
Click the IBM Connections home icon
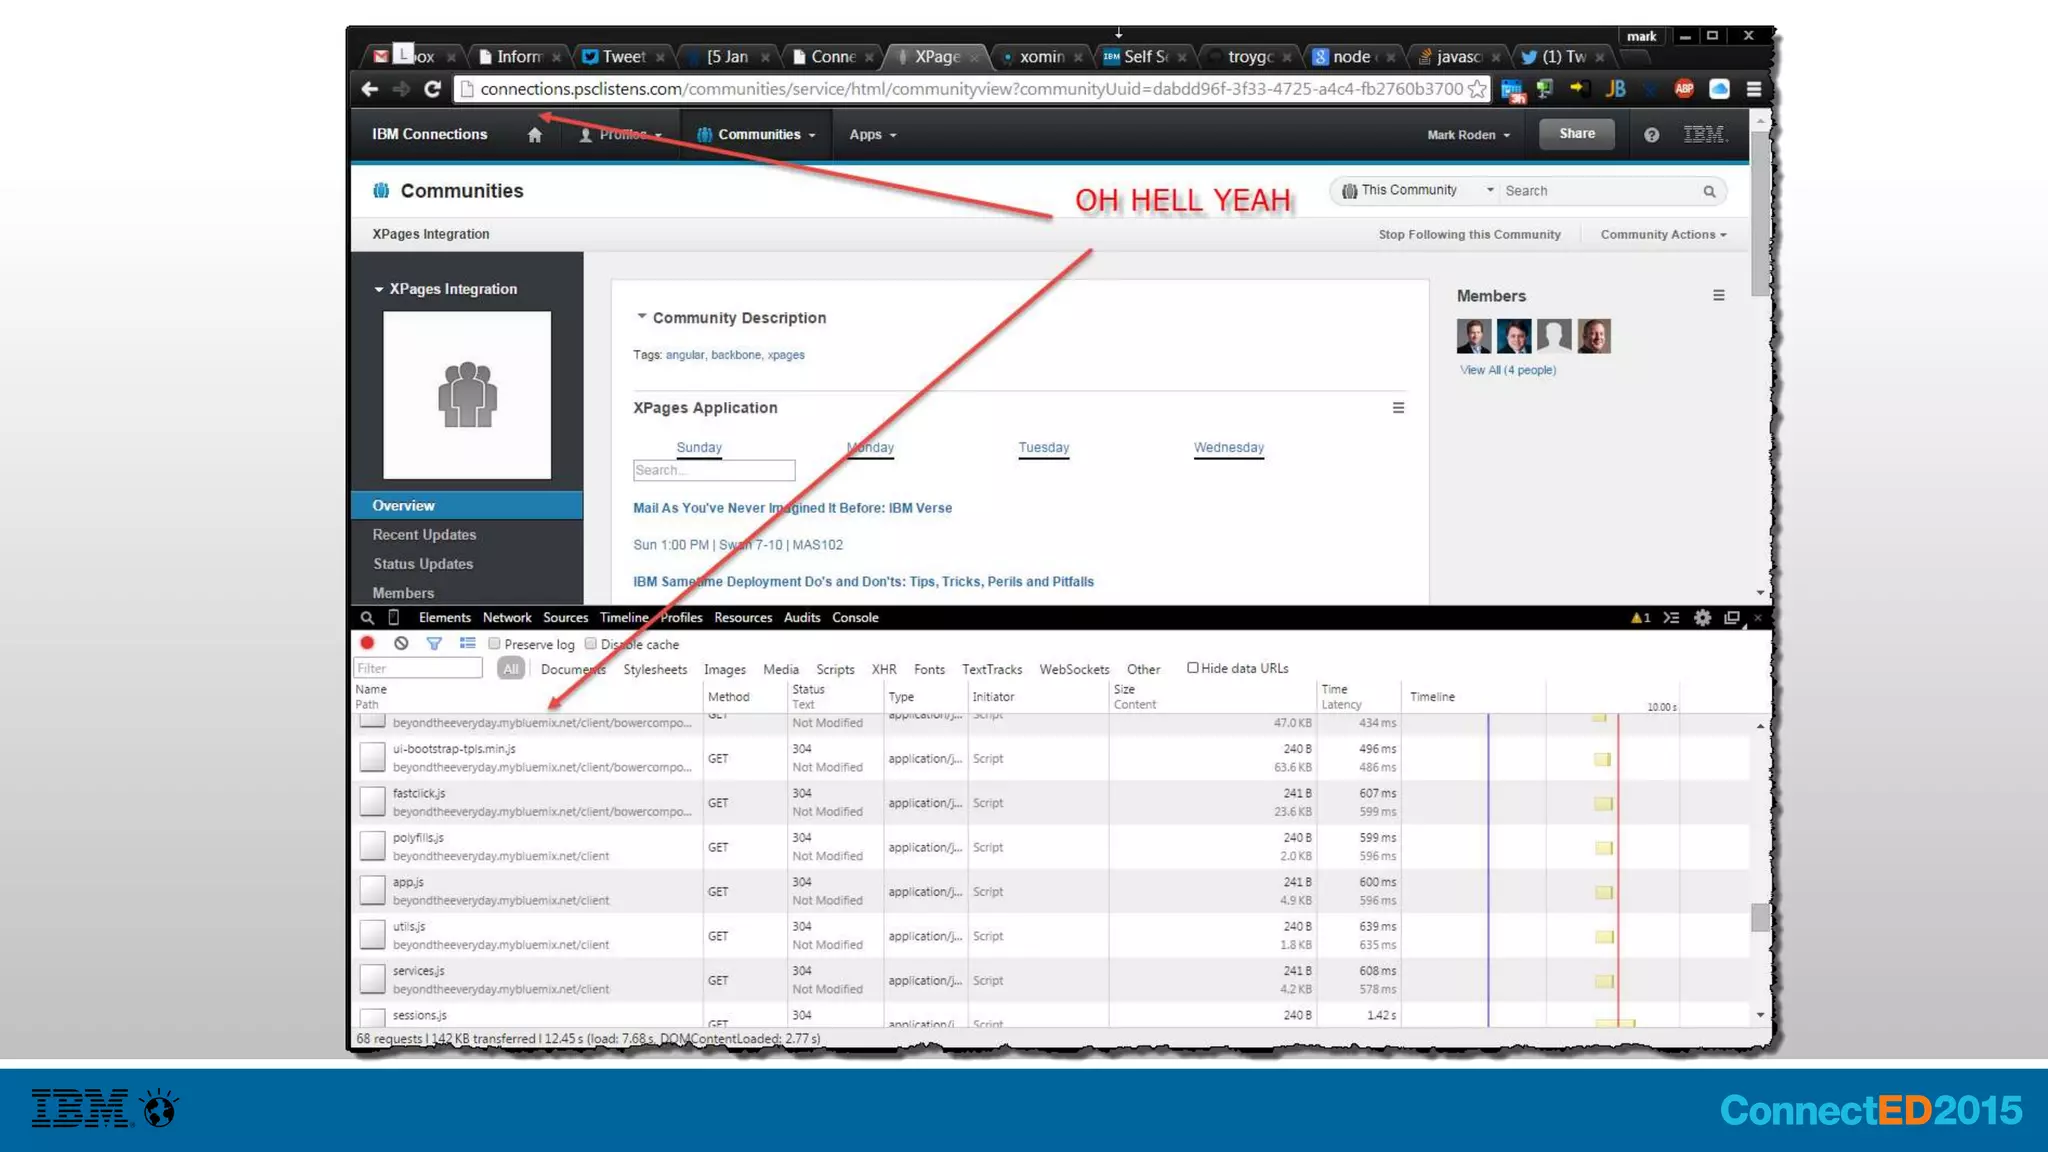[535, 135]
